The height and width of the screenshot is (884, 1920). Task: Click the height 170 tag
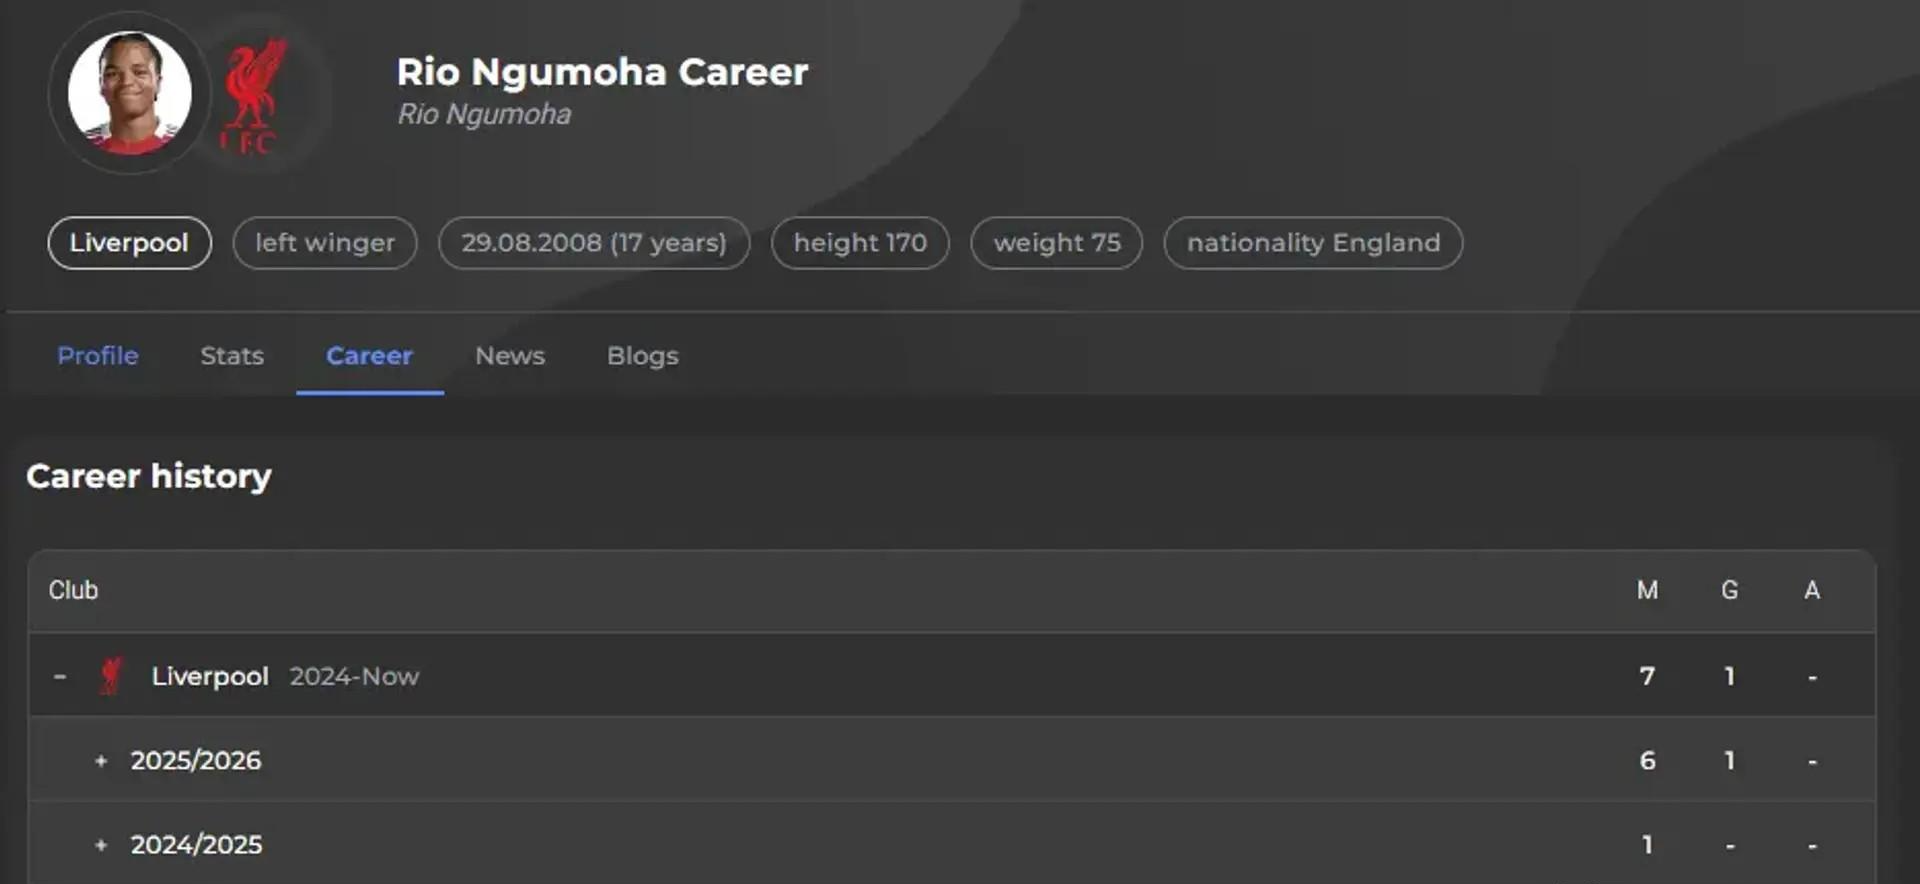tap(860, 243)
